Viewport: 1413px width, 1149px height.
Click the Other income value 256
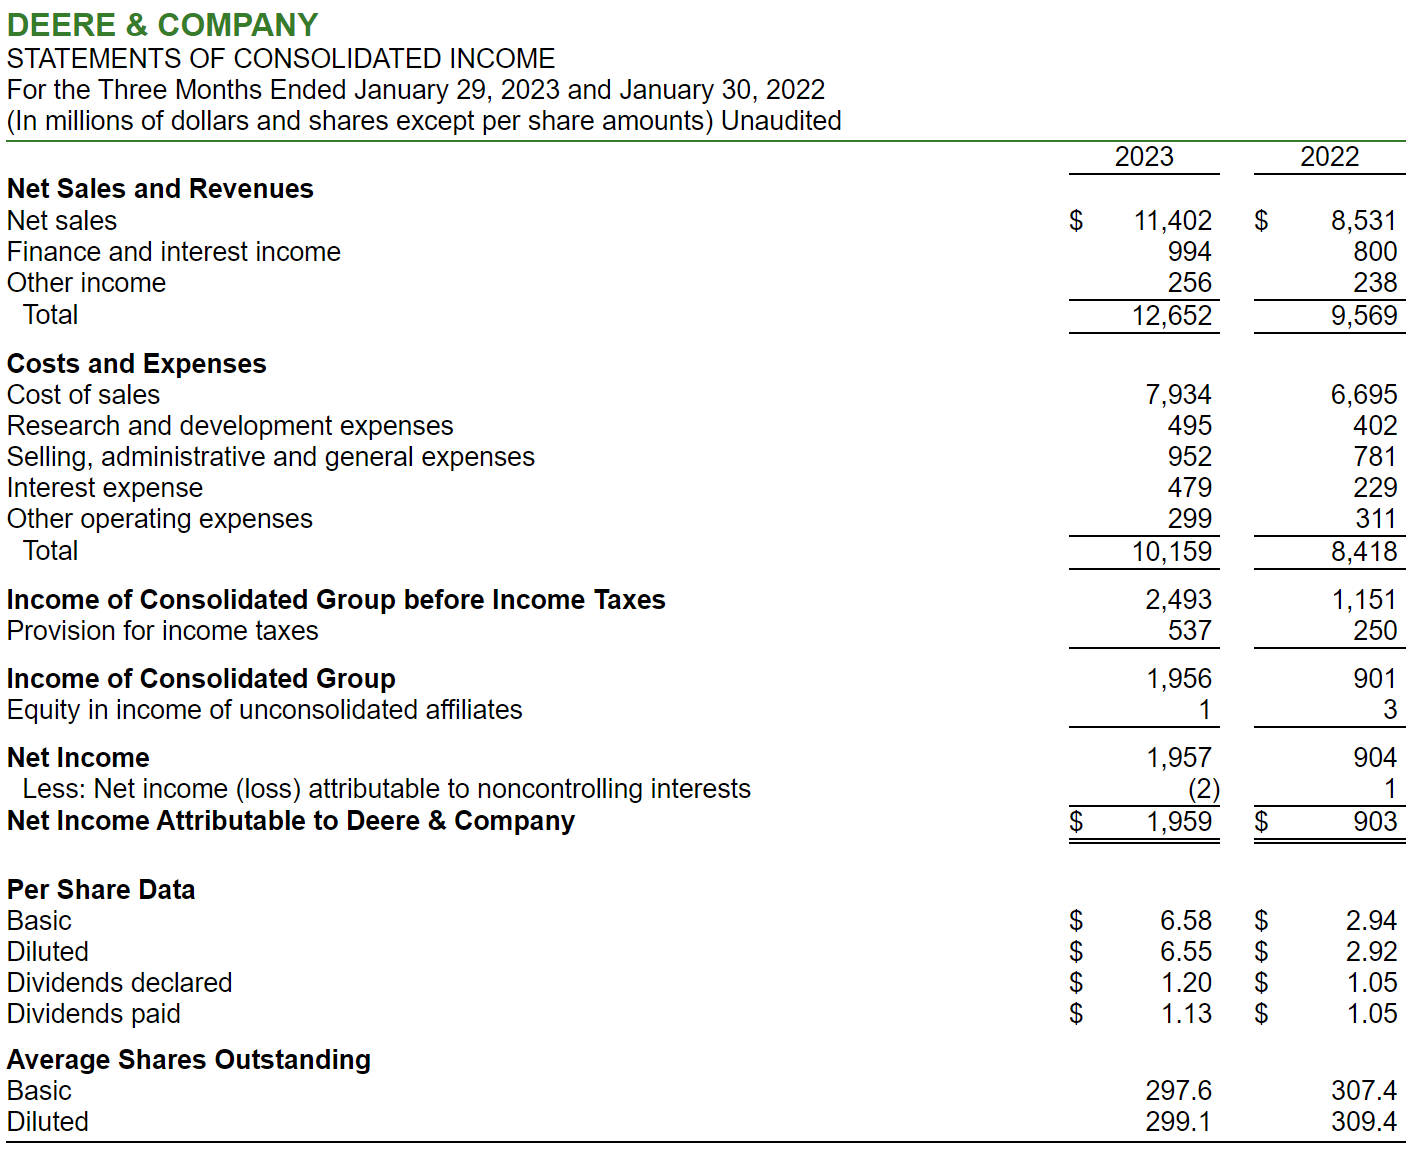pos(1189,282)
